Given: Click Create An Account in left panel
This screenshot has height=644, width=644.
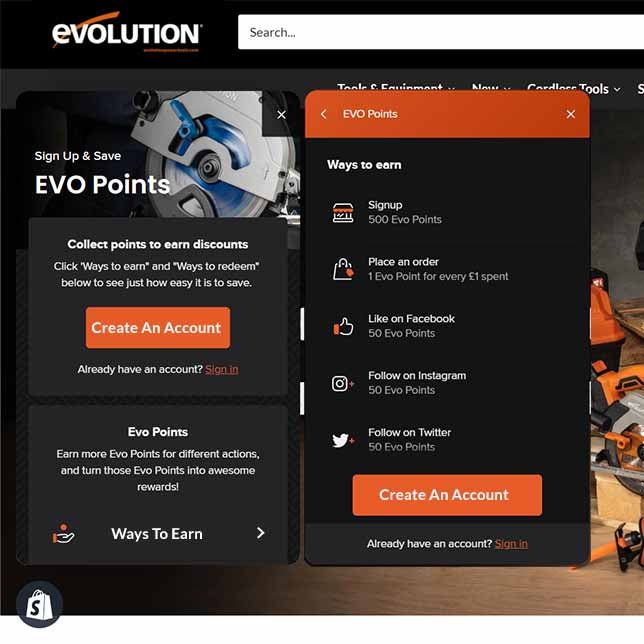Looking at the screenshot, I should (x=158, y=328).
